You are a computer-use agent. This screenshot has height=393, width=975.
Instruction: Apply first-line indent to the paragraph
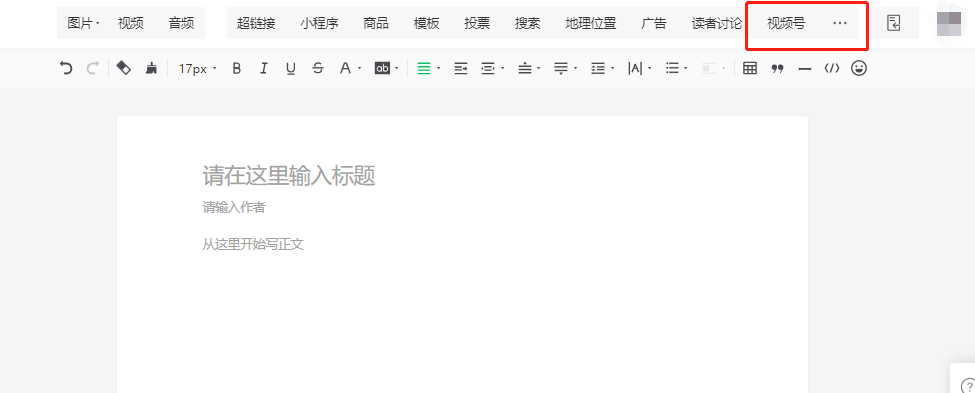point(460,68)
